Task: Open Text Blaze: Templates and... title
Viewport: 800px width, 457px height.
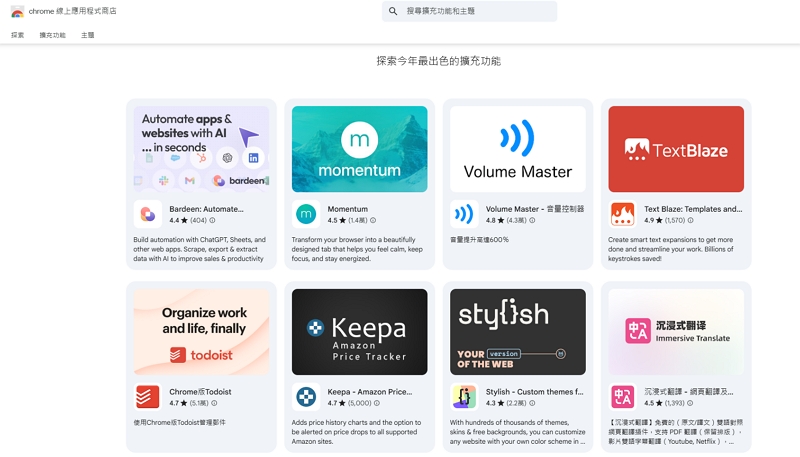Action: (x=693, y=209)
